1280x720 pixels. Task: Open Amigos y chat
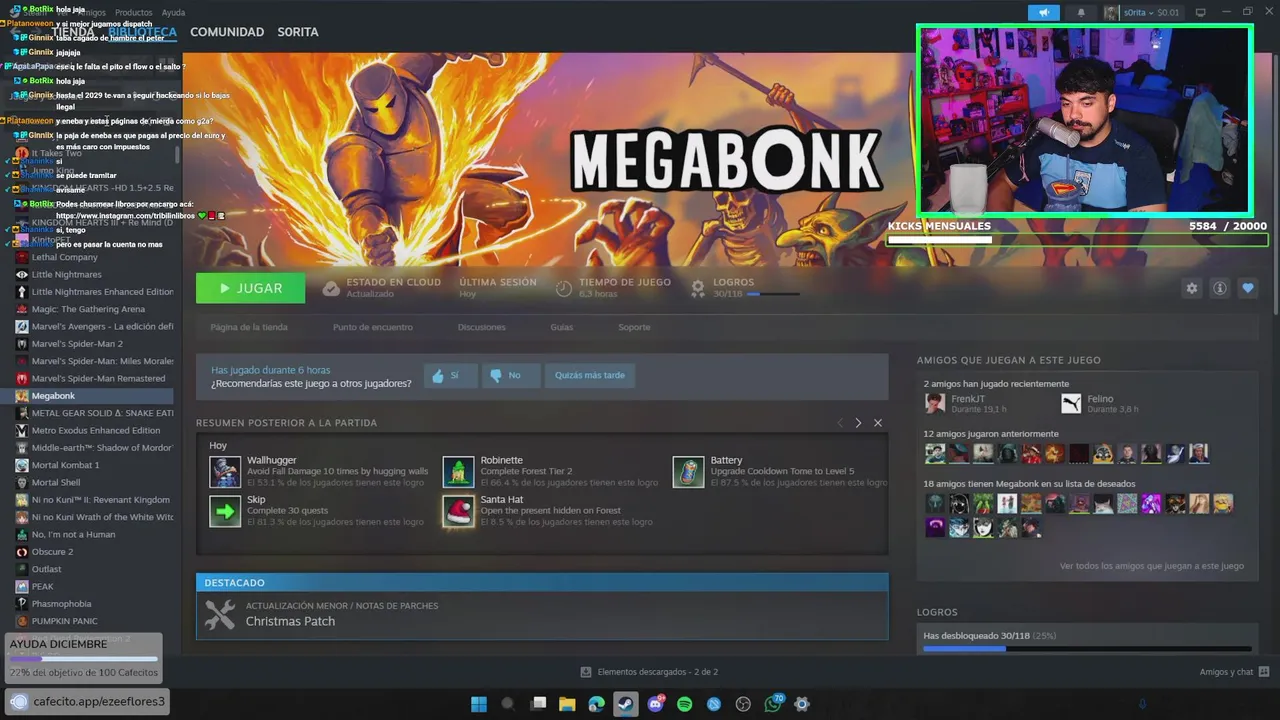tap(1235, 672)
